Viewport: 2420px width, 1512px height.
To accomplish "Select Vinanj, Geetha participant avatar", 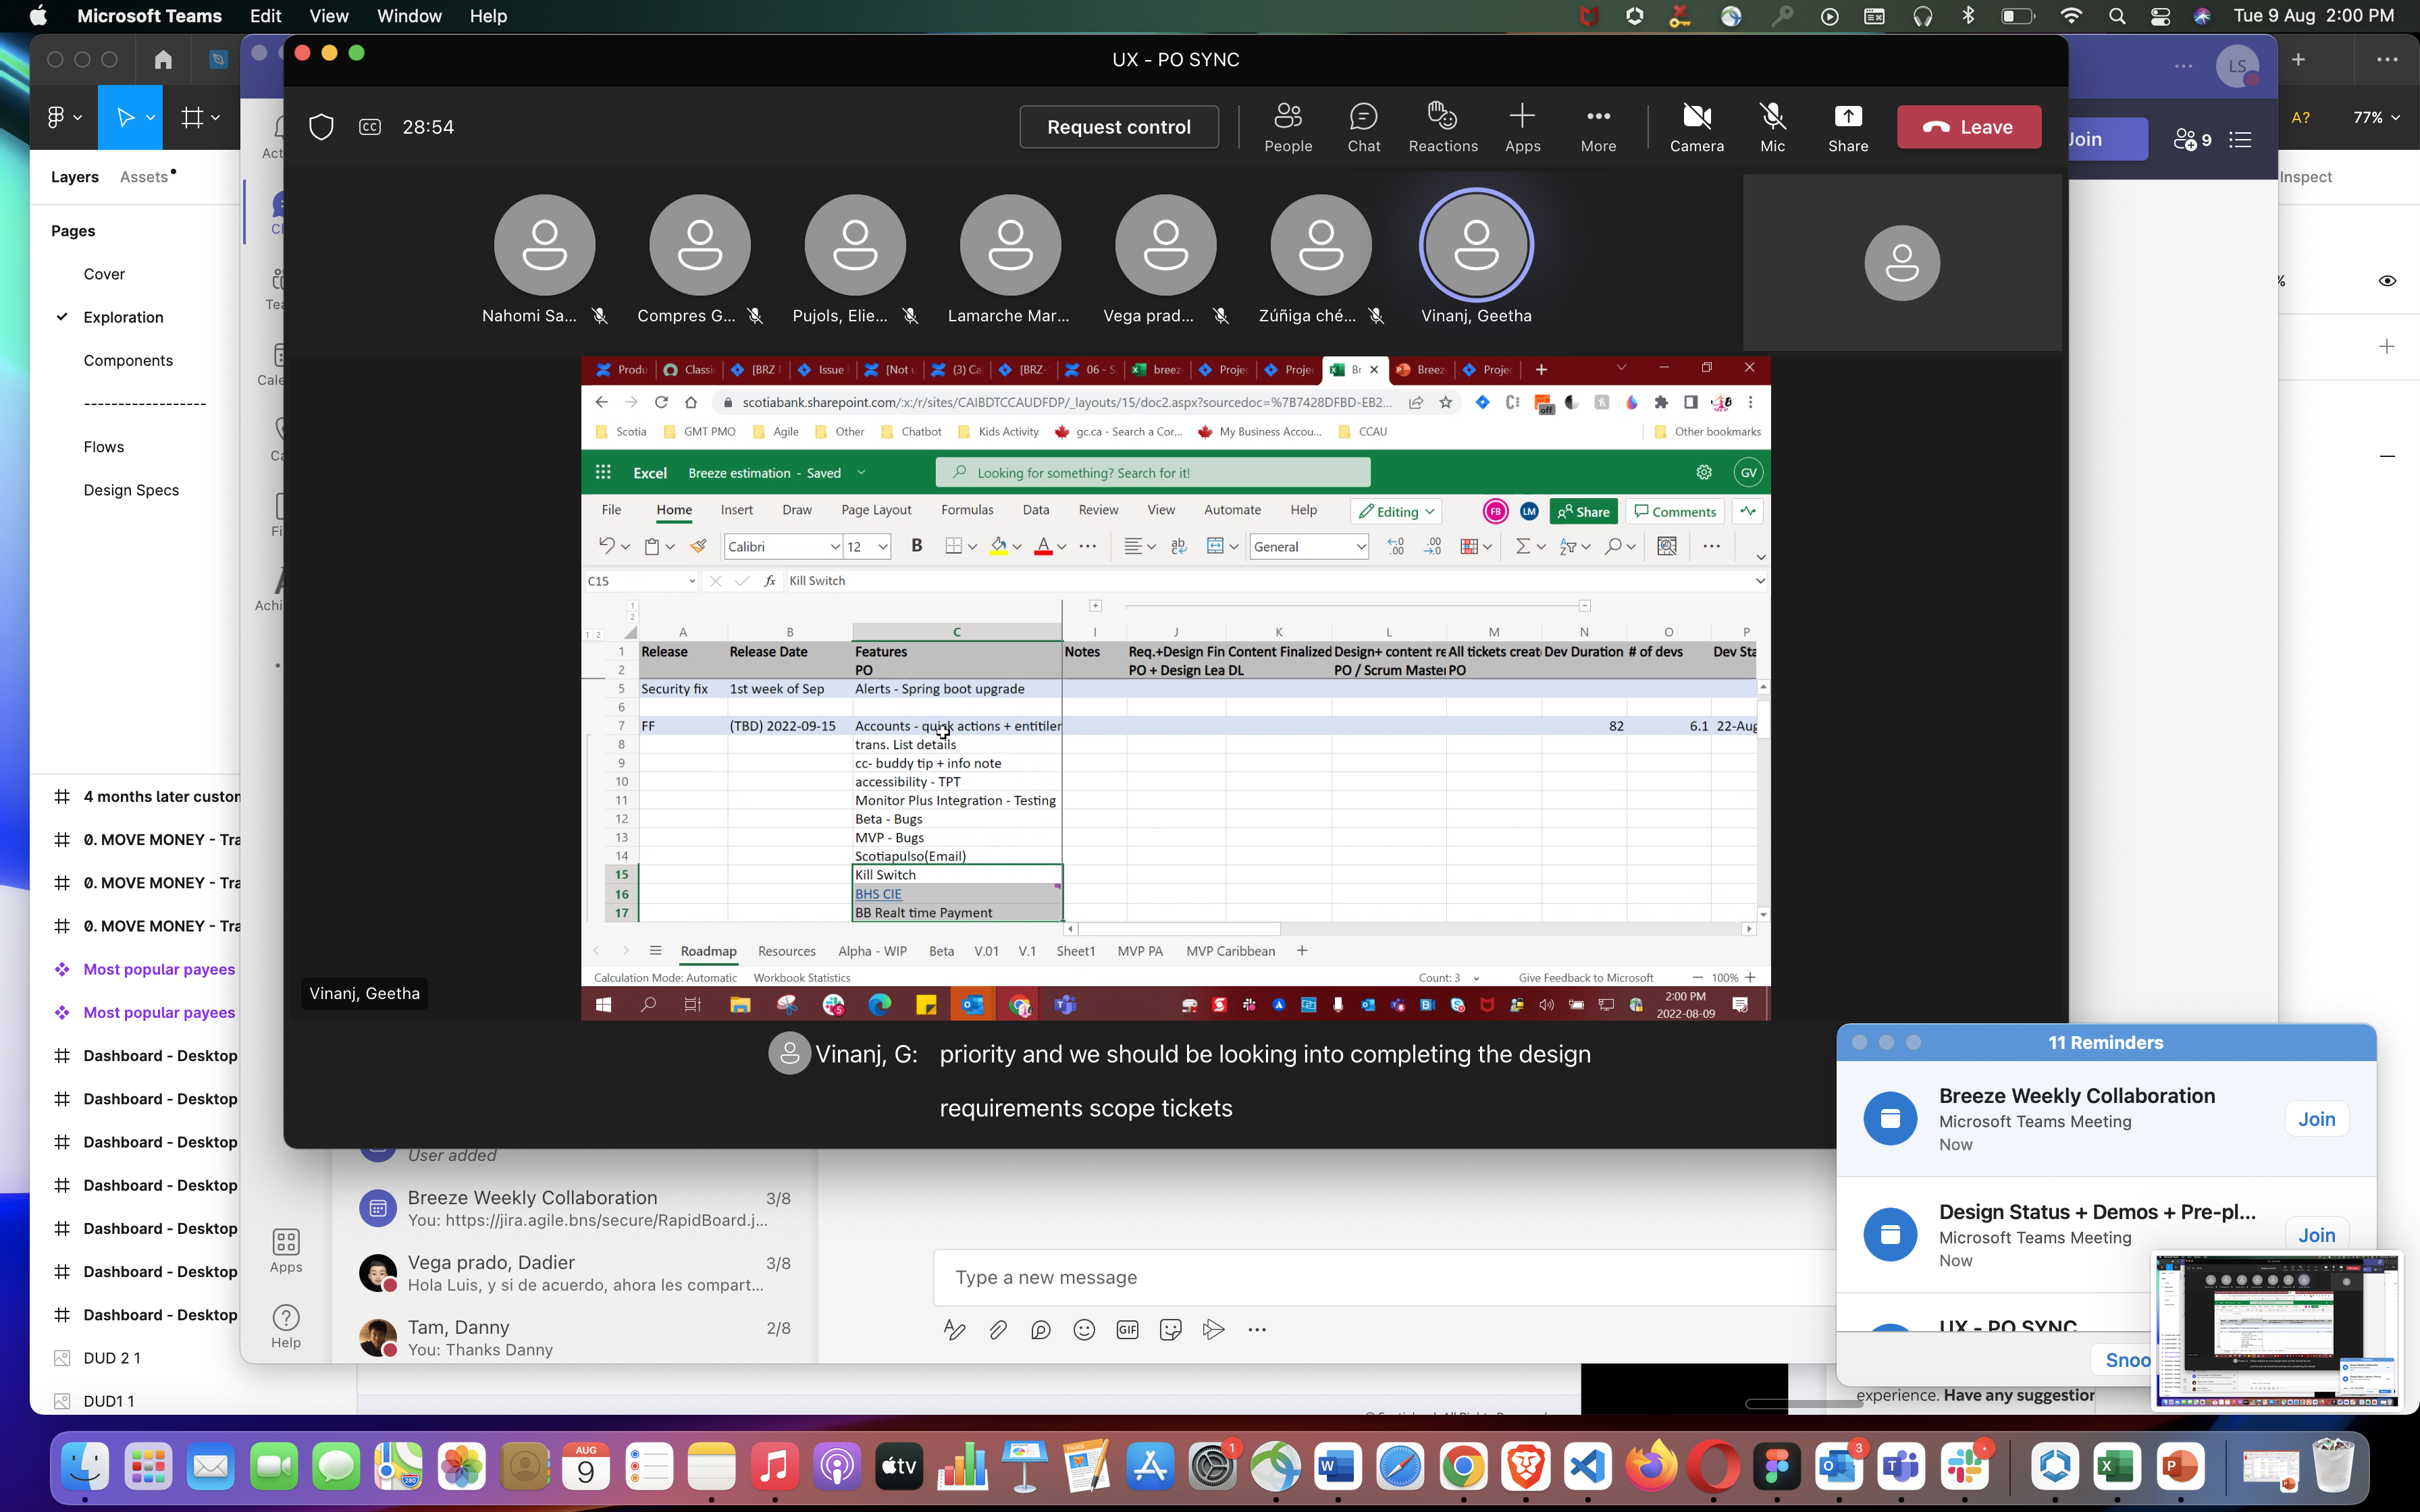I will click(1476, 245).
